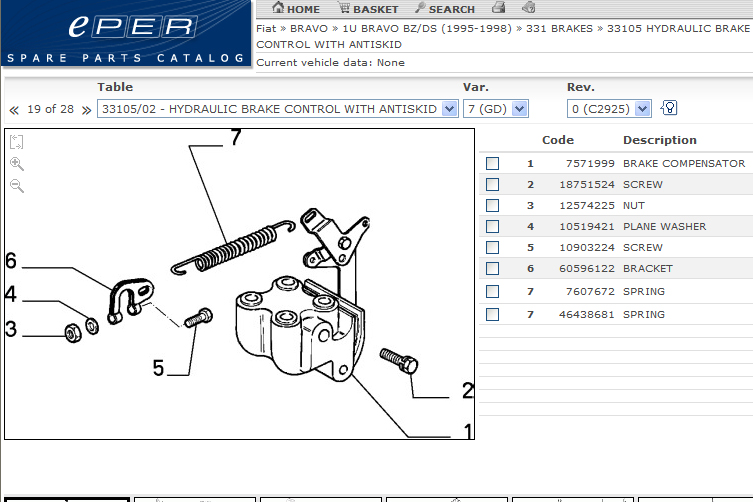The width and height of the screenshot is (753, 502).
Task: Click the Fiat breadcrumb link
Action: point(268,29)
